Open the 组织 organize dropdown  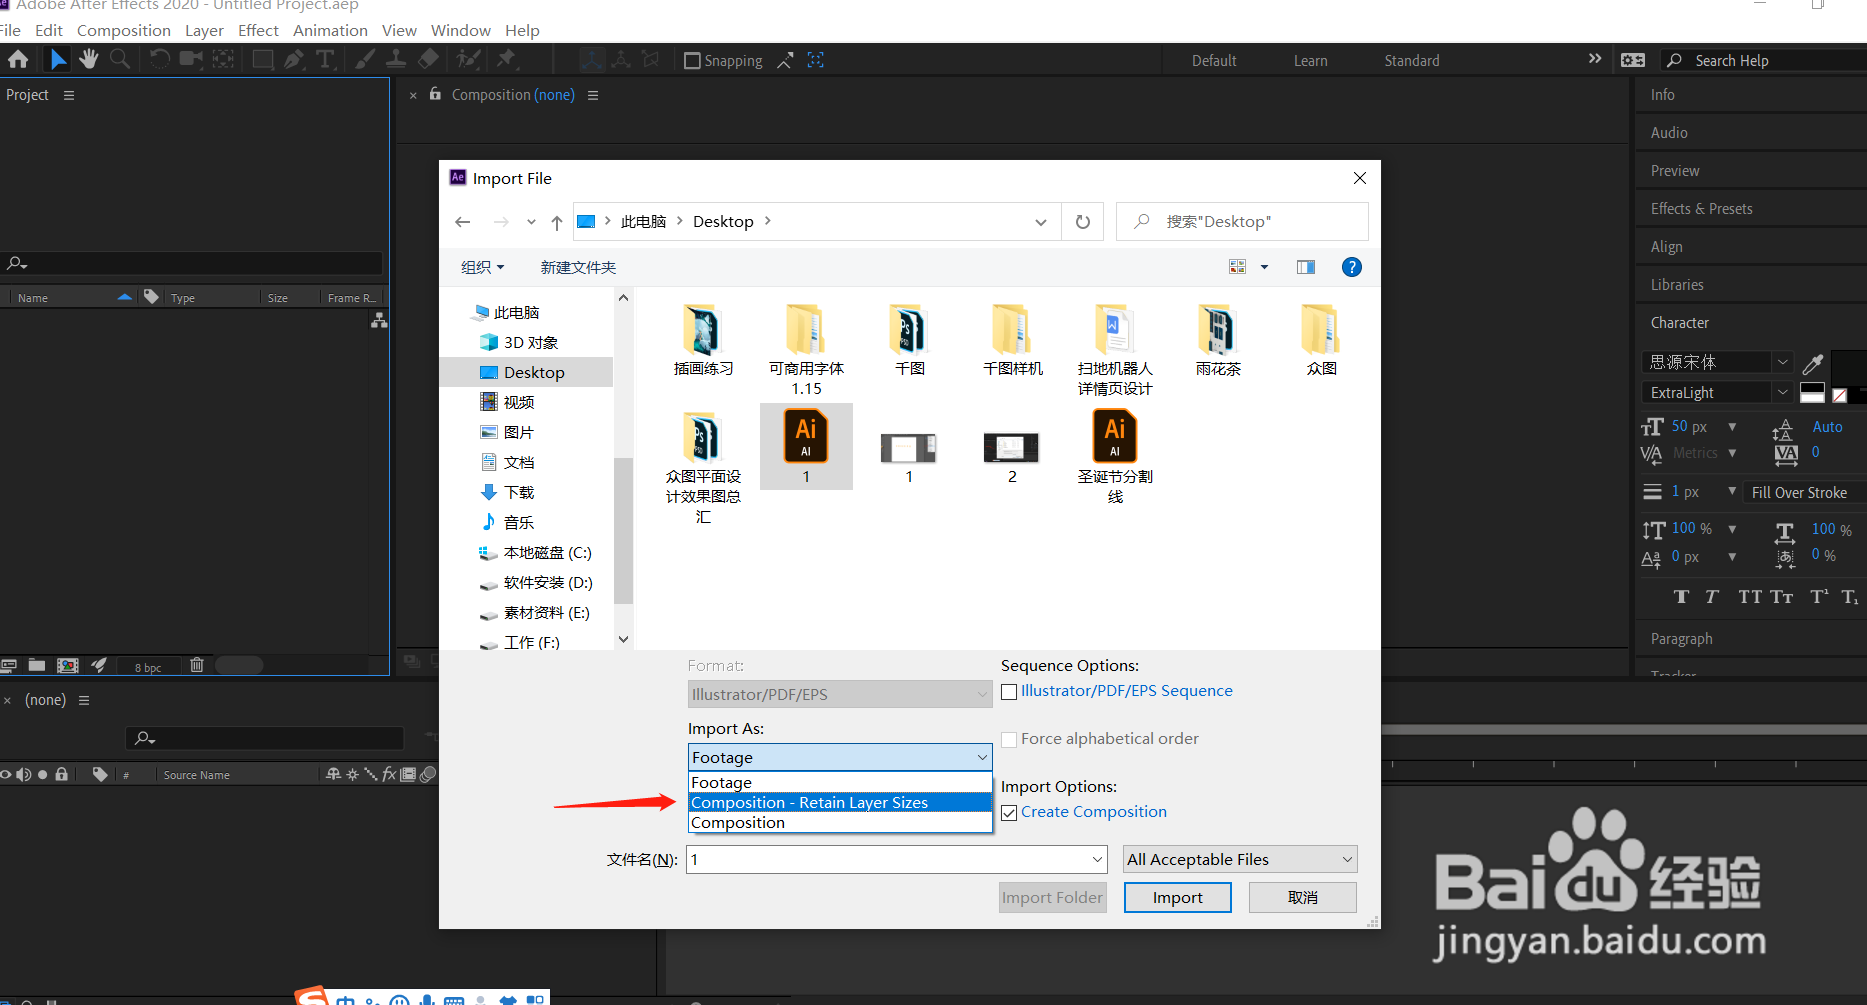click(483, 267)
